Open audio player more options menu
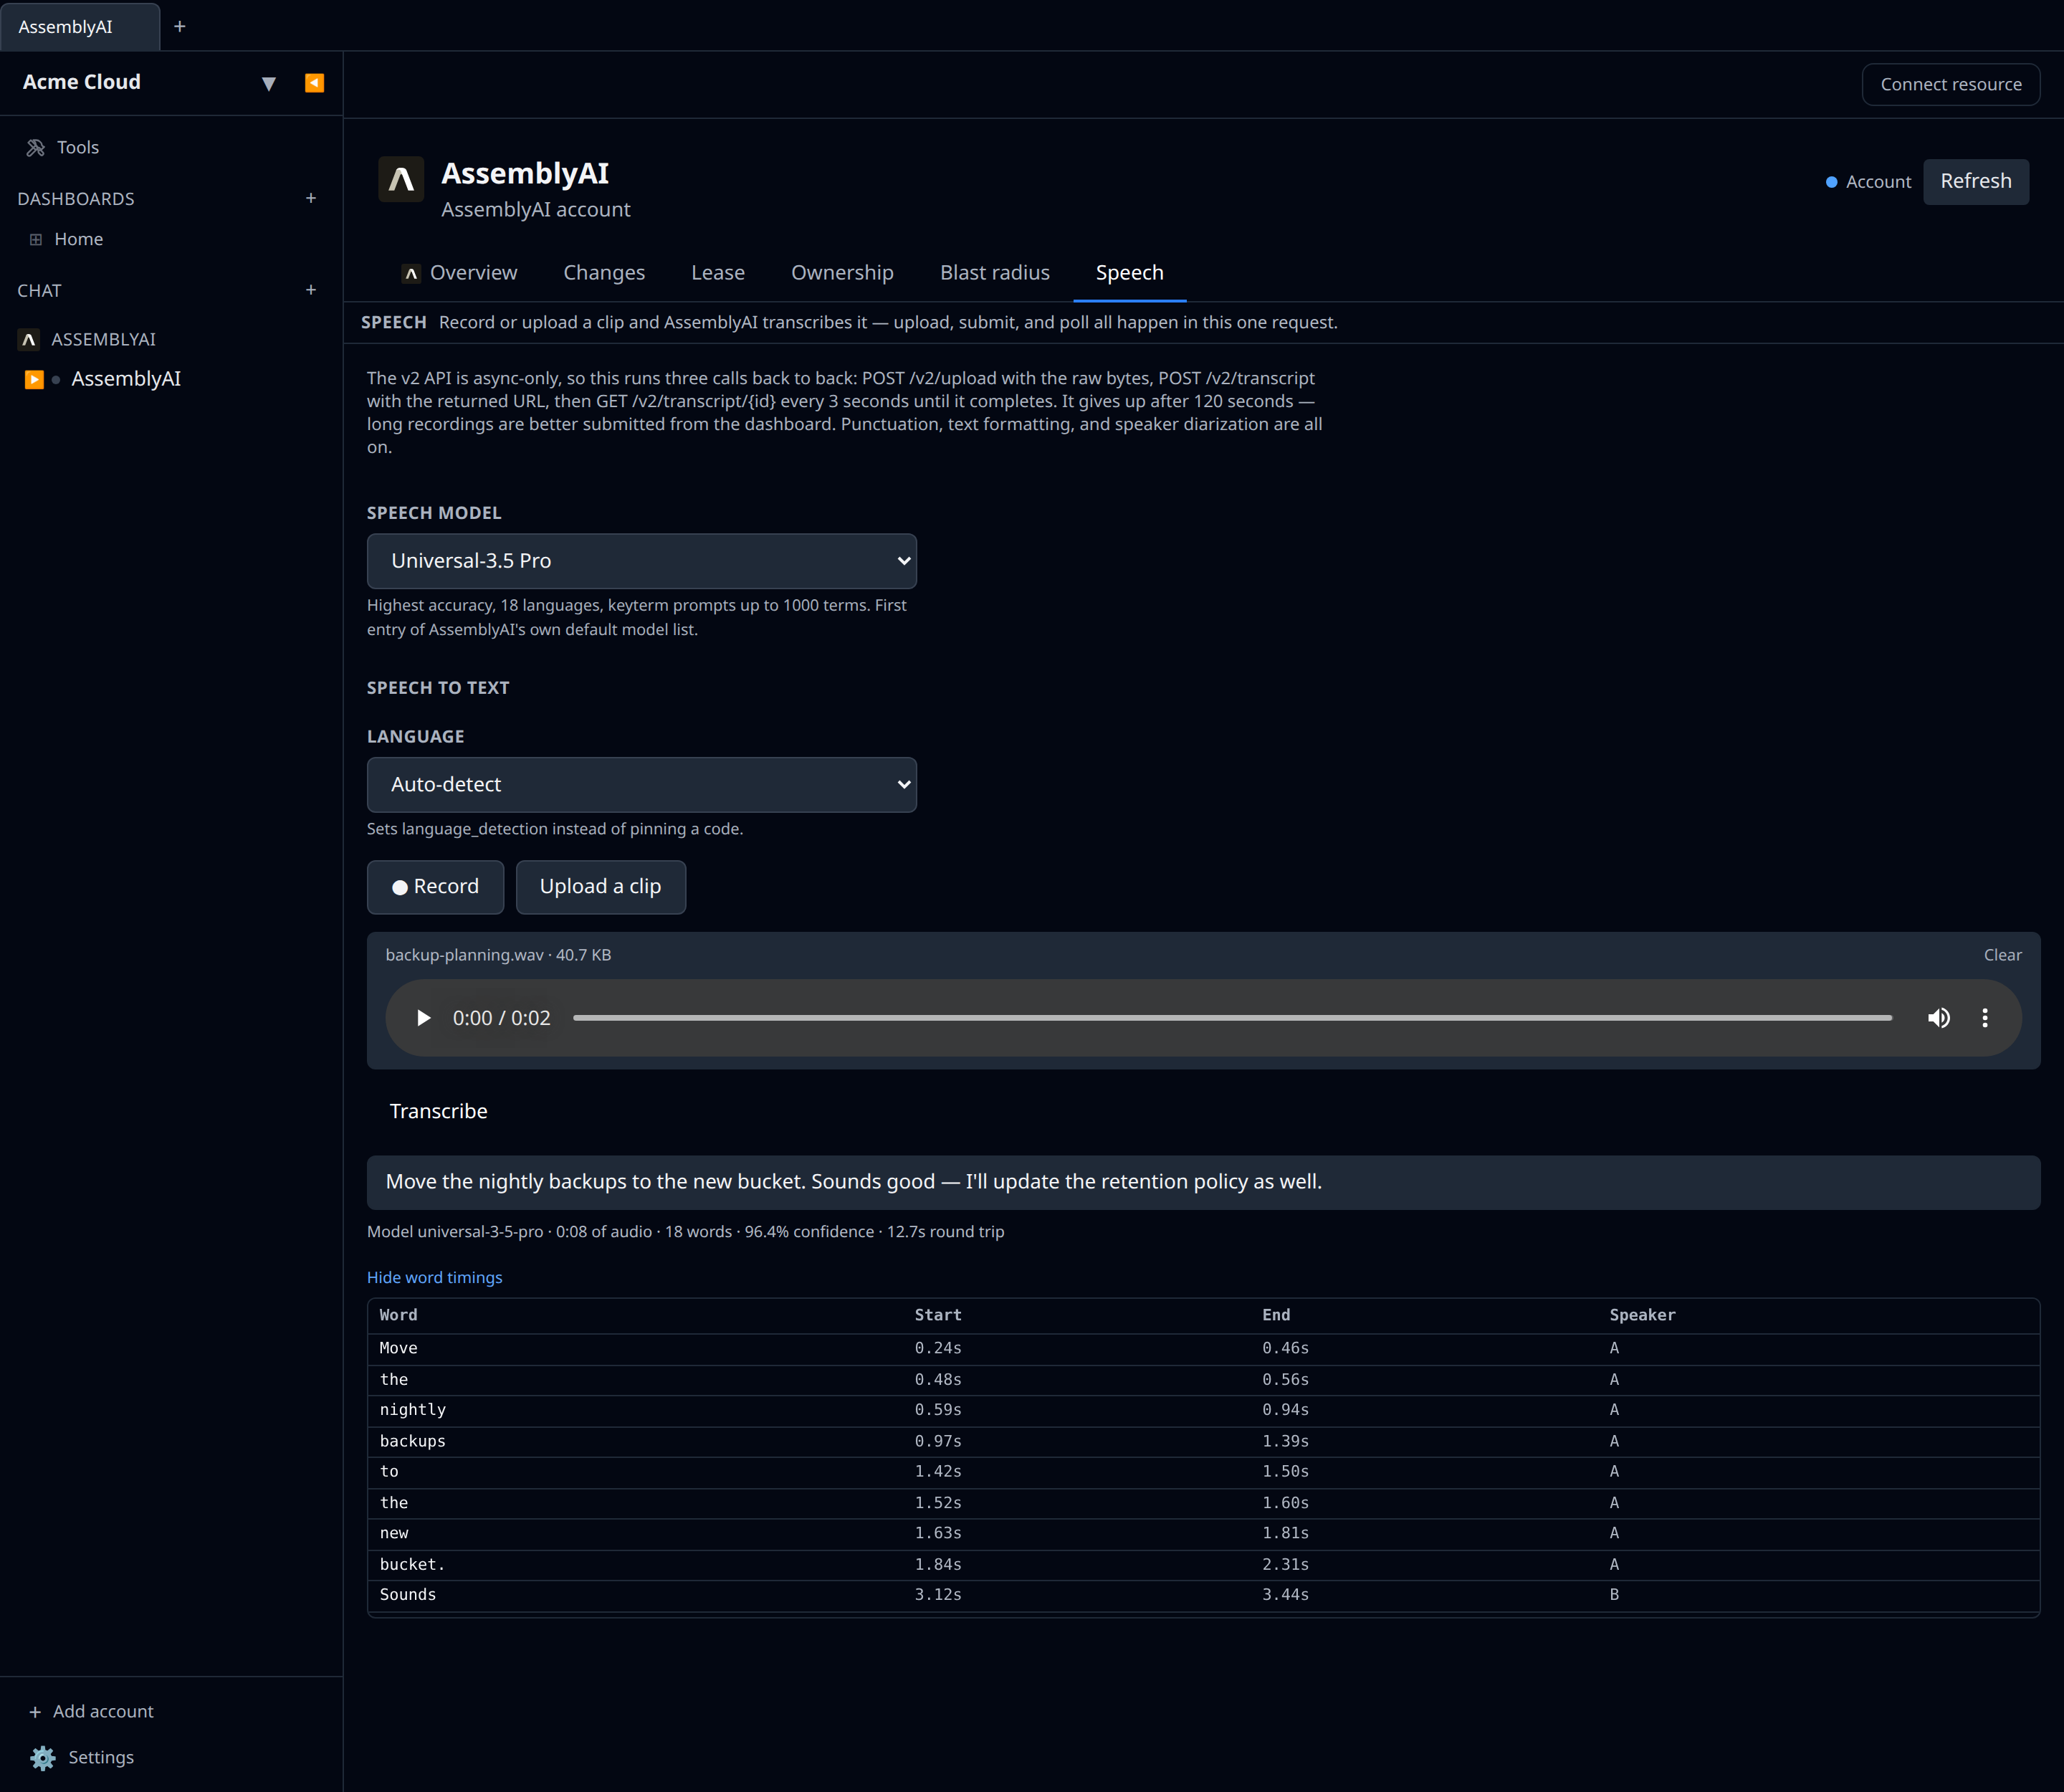2064x1792 pixels. pos(1985,1018)
